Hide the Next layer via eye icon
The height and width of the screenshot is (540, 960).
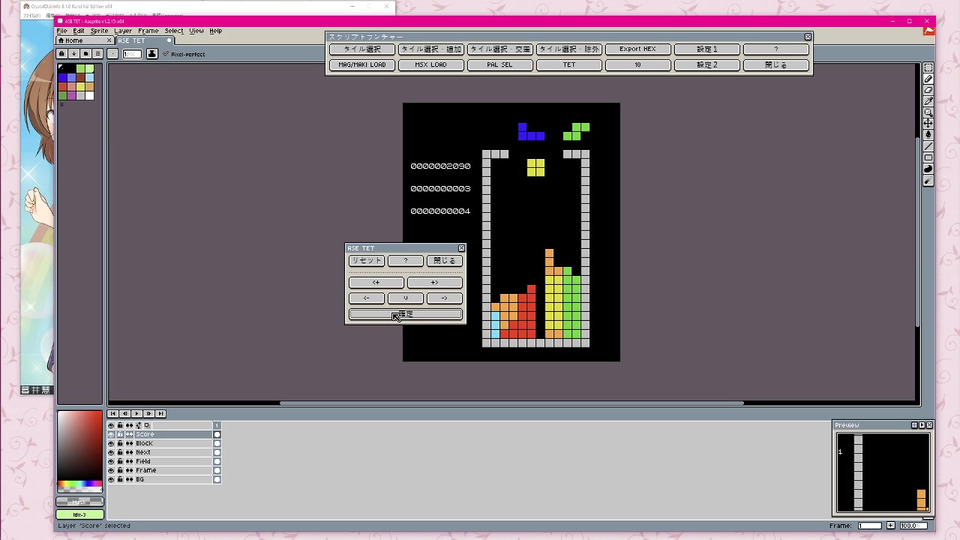111,452
